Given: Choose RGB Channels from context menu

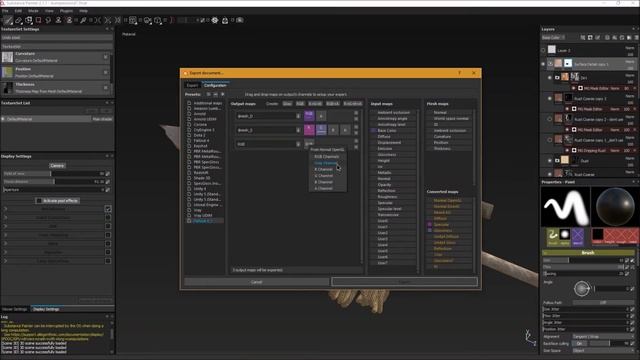Looking at the screenshot, I should (328, 157).
